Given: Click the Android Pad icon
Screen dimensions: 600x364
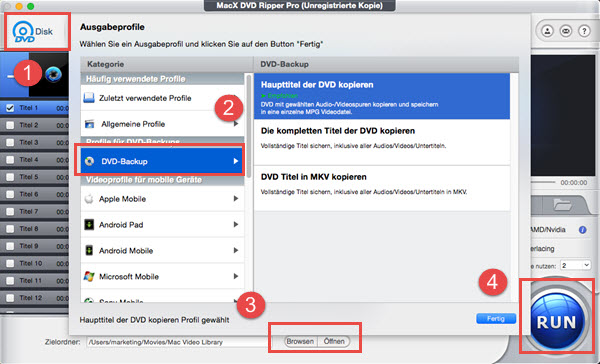Looking at the screenshot, I should pyautogui.click(x=89, y=225).
